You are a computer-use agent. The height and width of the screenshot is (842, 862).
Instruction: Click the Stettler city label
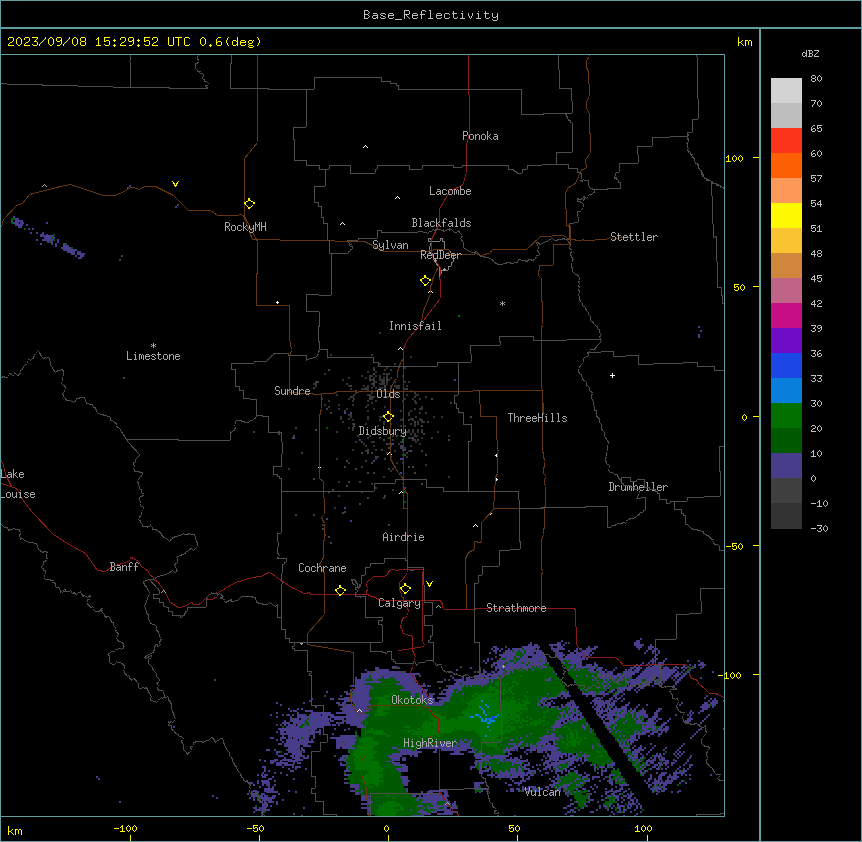pos(634,237)
